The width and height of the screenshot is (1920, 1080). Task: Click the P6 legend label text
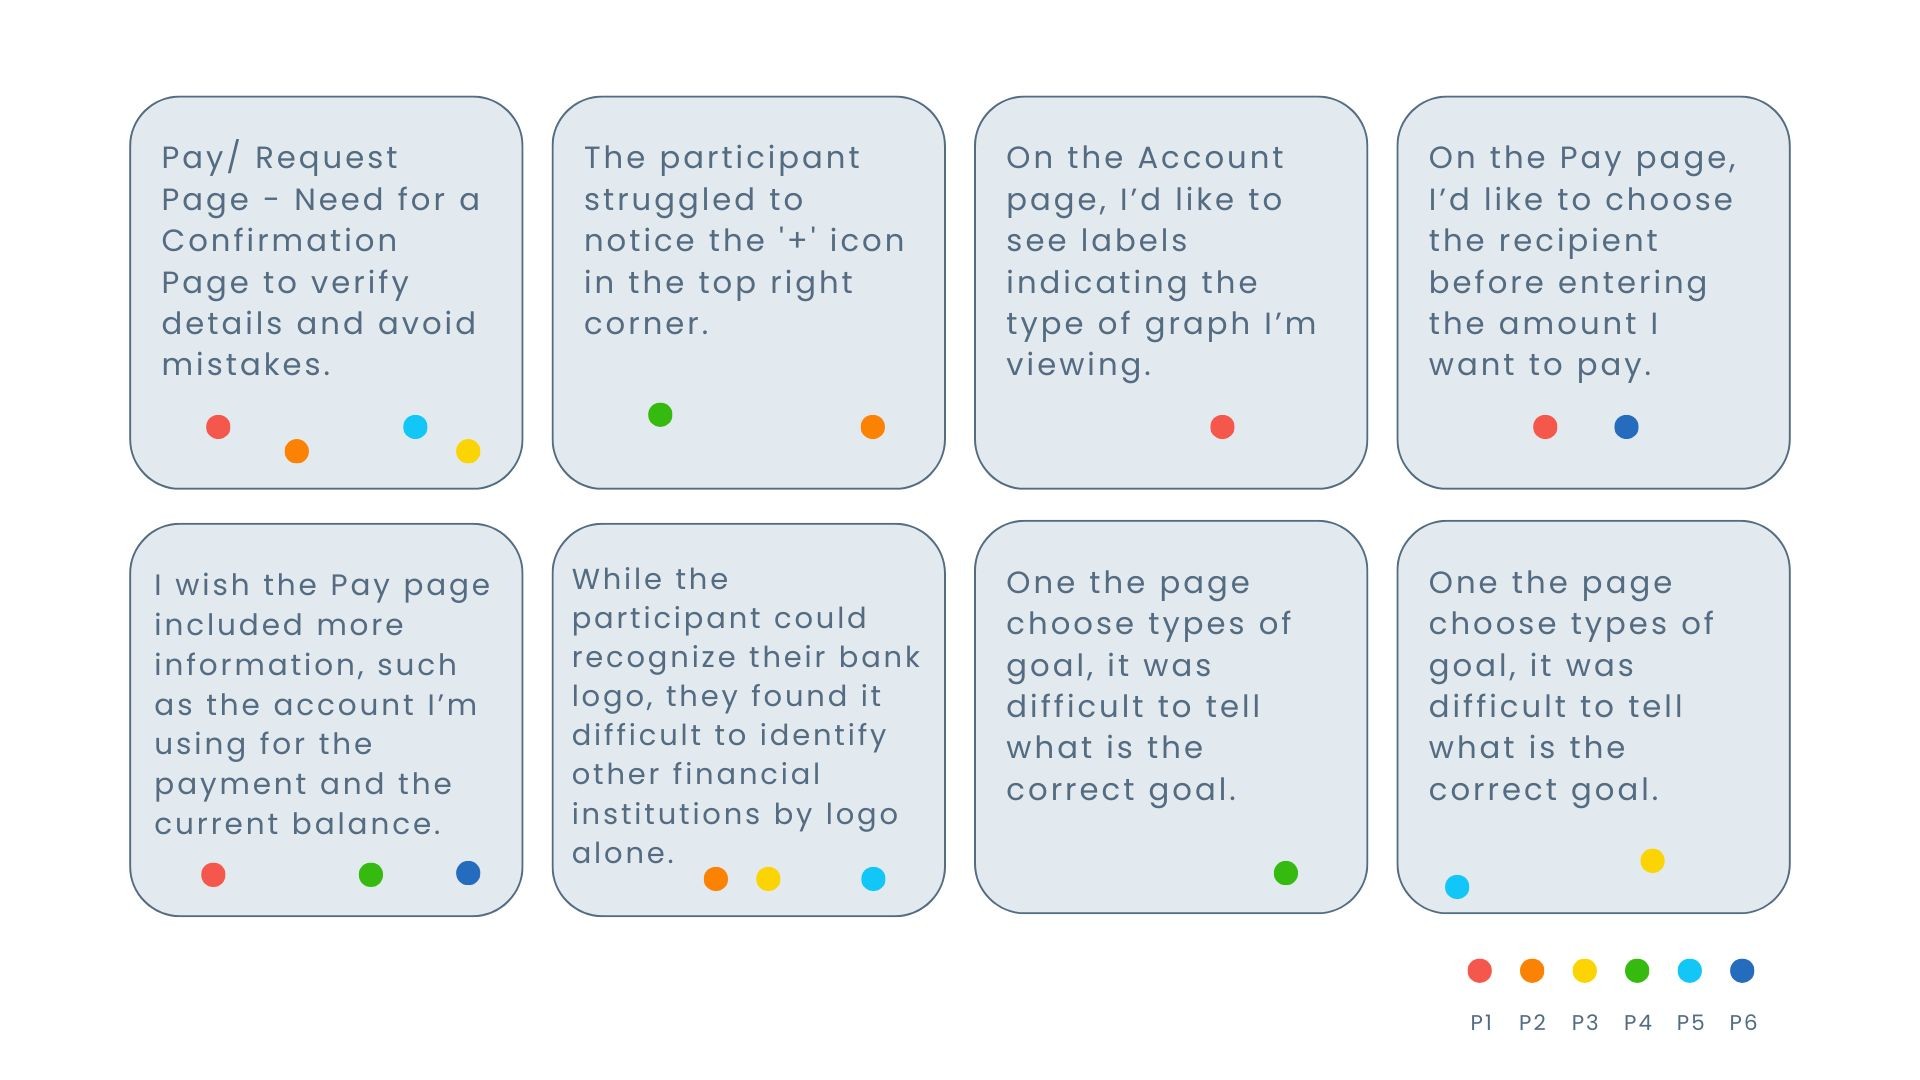(1743, 1023)
